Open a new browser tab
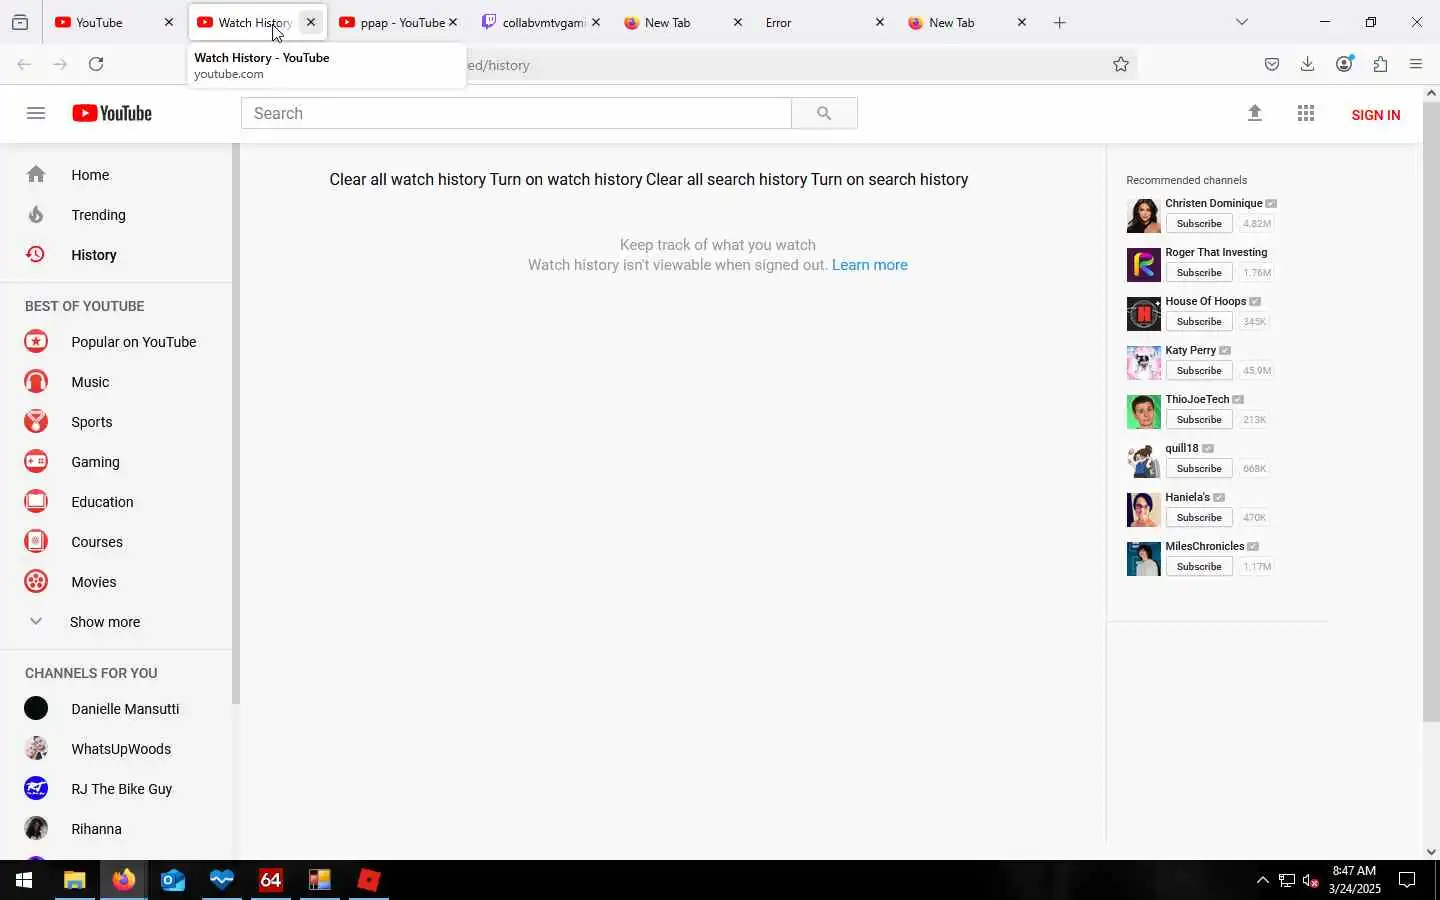 [x=1060, y=22]
